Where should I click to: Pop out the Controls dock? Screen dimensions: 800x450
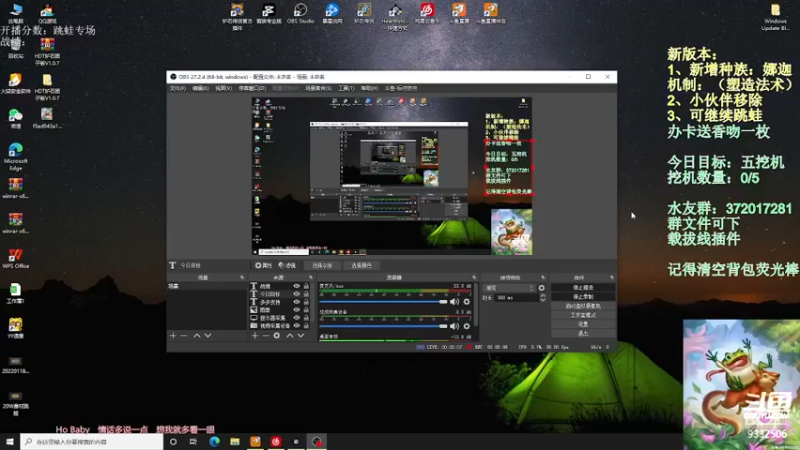pyautogui.click(x=611, y=278)
